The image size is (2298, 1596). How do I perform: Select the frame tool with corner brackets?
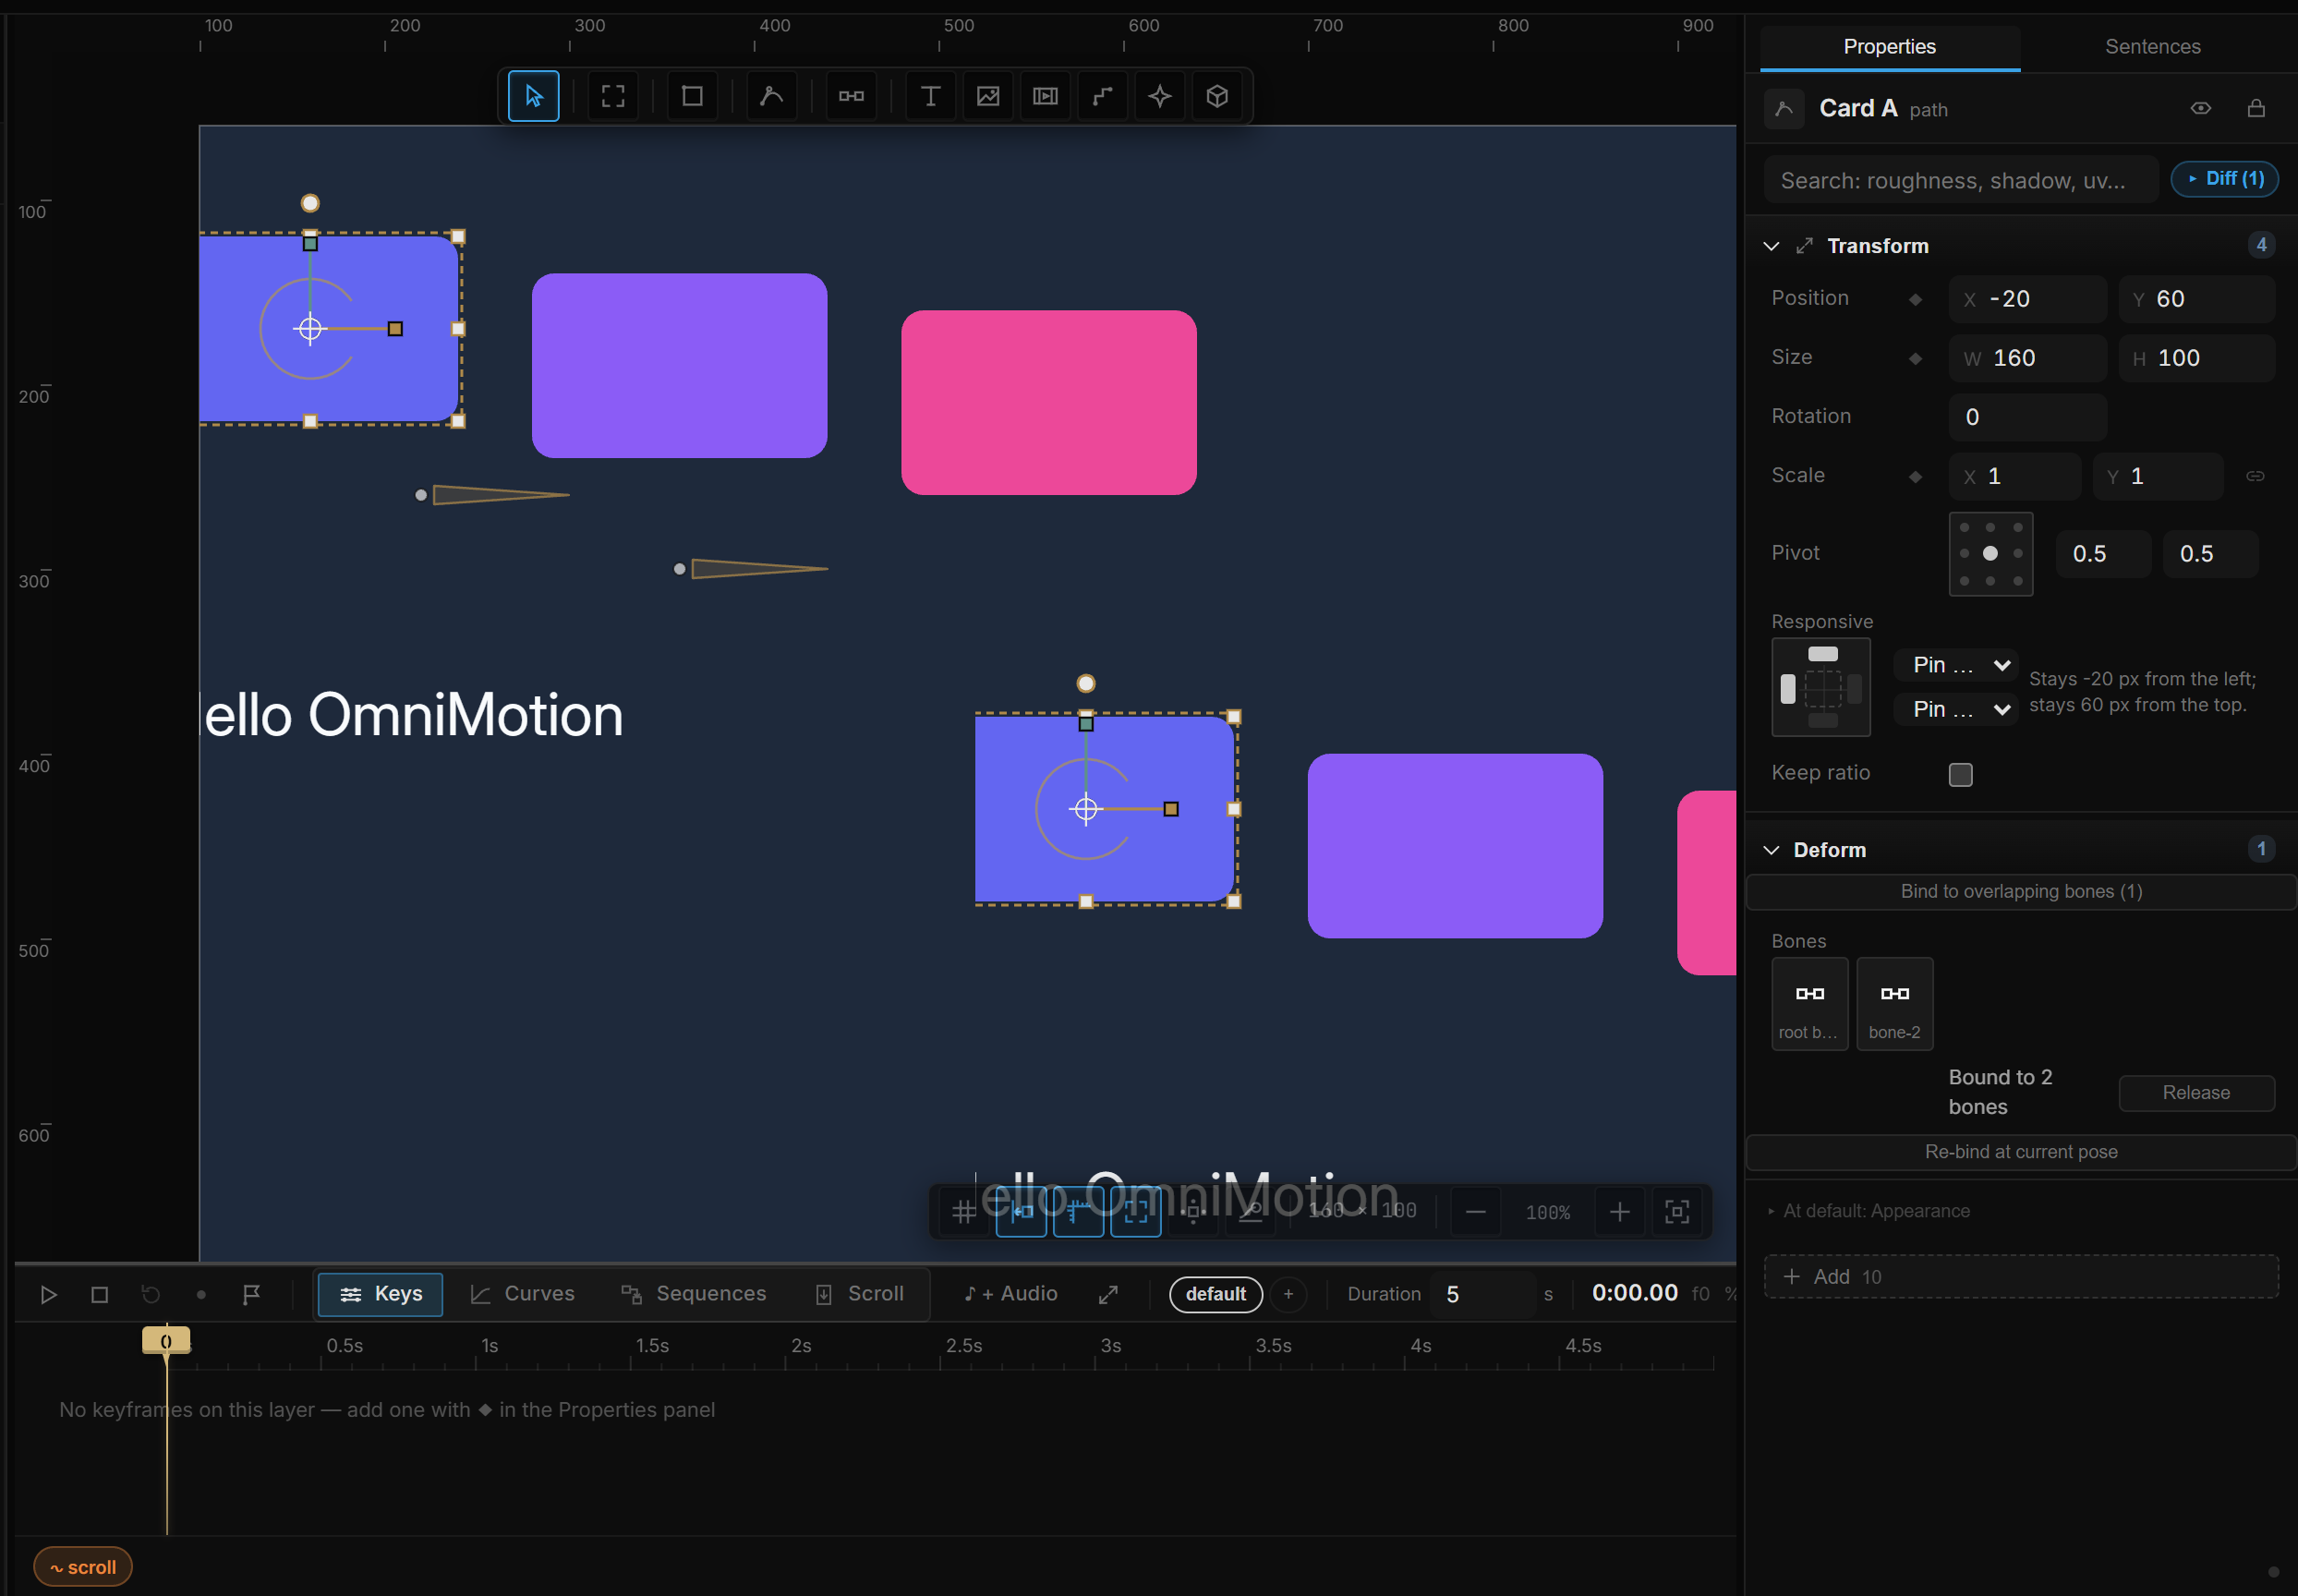point(613,96)
